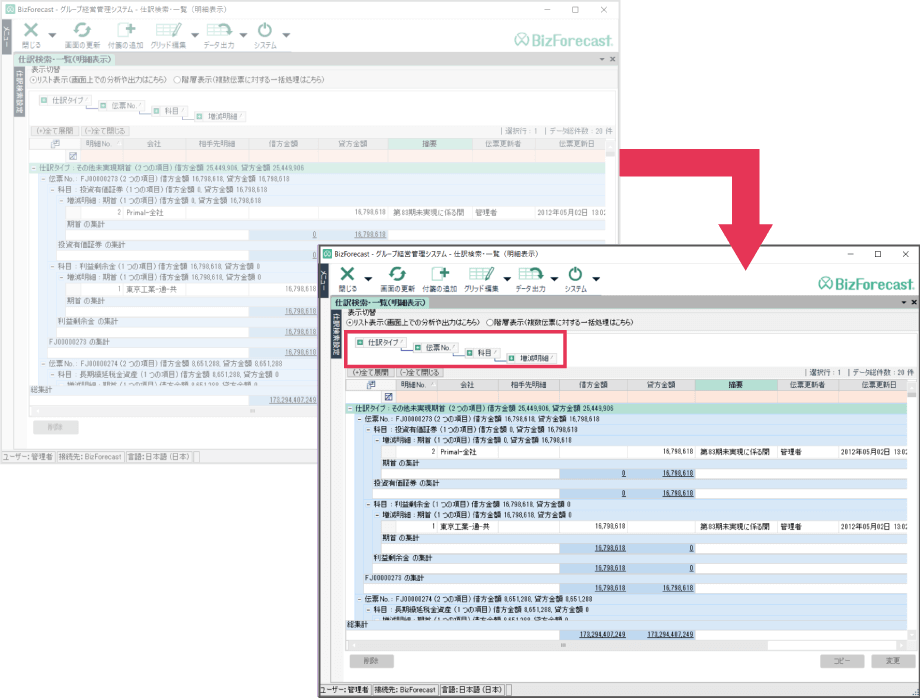Collapse 科目 長期繰延税金資産 group in front window
This screenshot has width=920, height=698.
(368, 610)
